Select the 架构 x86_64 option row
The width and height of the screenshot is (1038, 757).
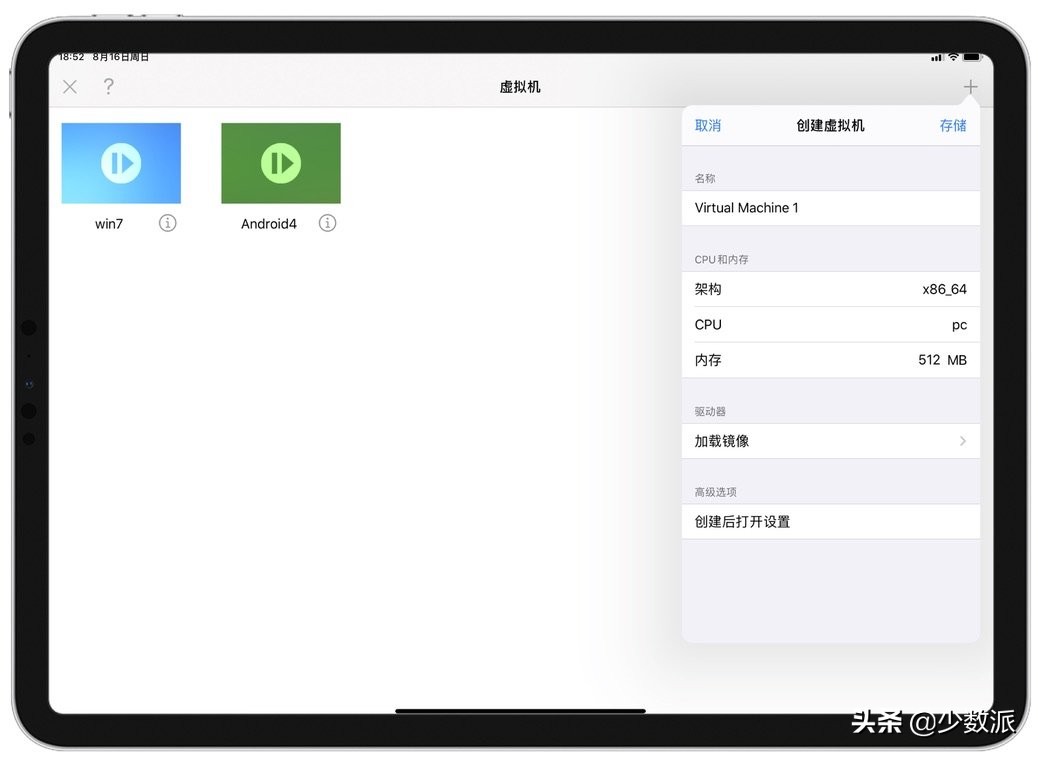click(x=832, y=289)
